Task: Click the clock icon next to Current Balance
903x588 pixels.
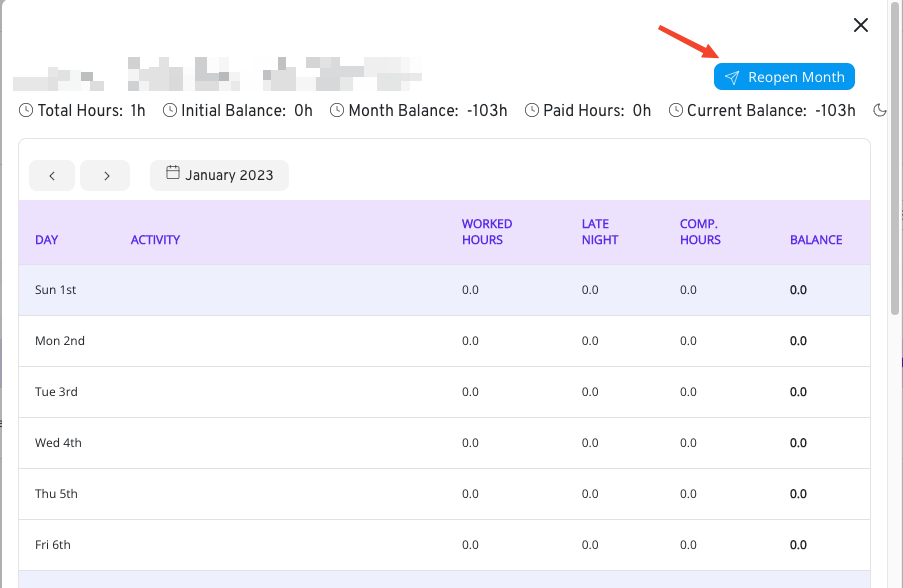Action: (x=676, y=110)
